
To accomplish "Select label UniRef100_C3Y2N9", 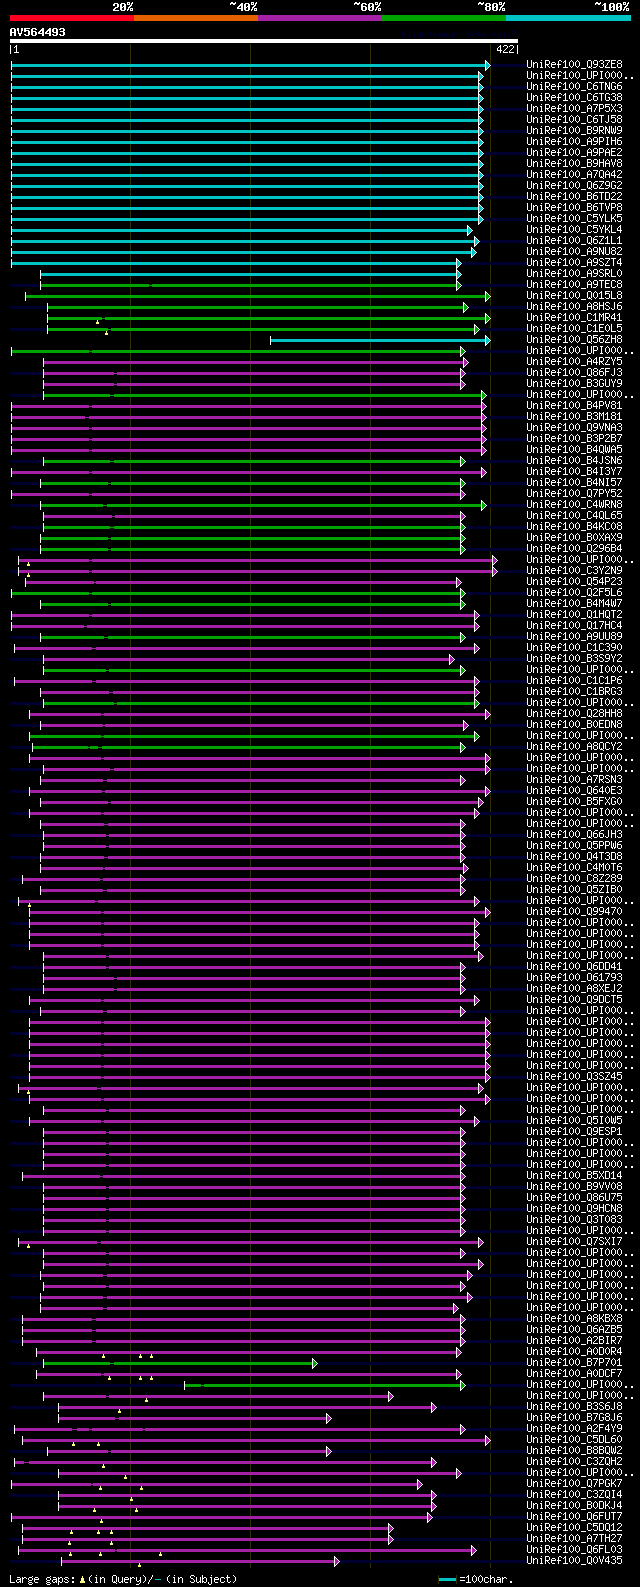I will click(x=574, y=571).
